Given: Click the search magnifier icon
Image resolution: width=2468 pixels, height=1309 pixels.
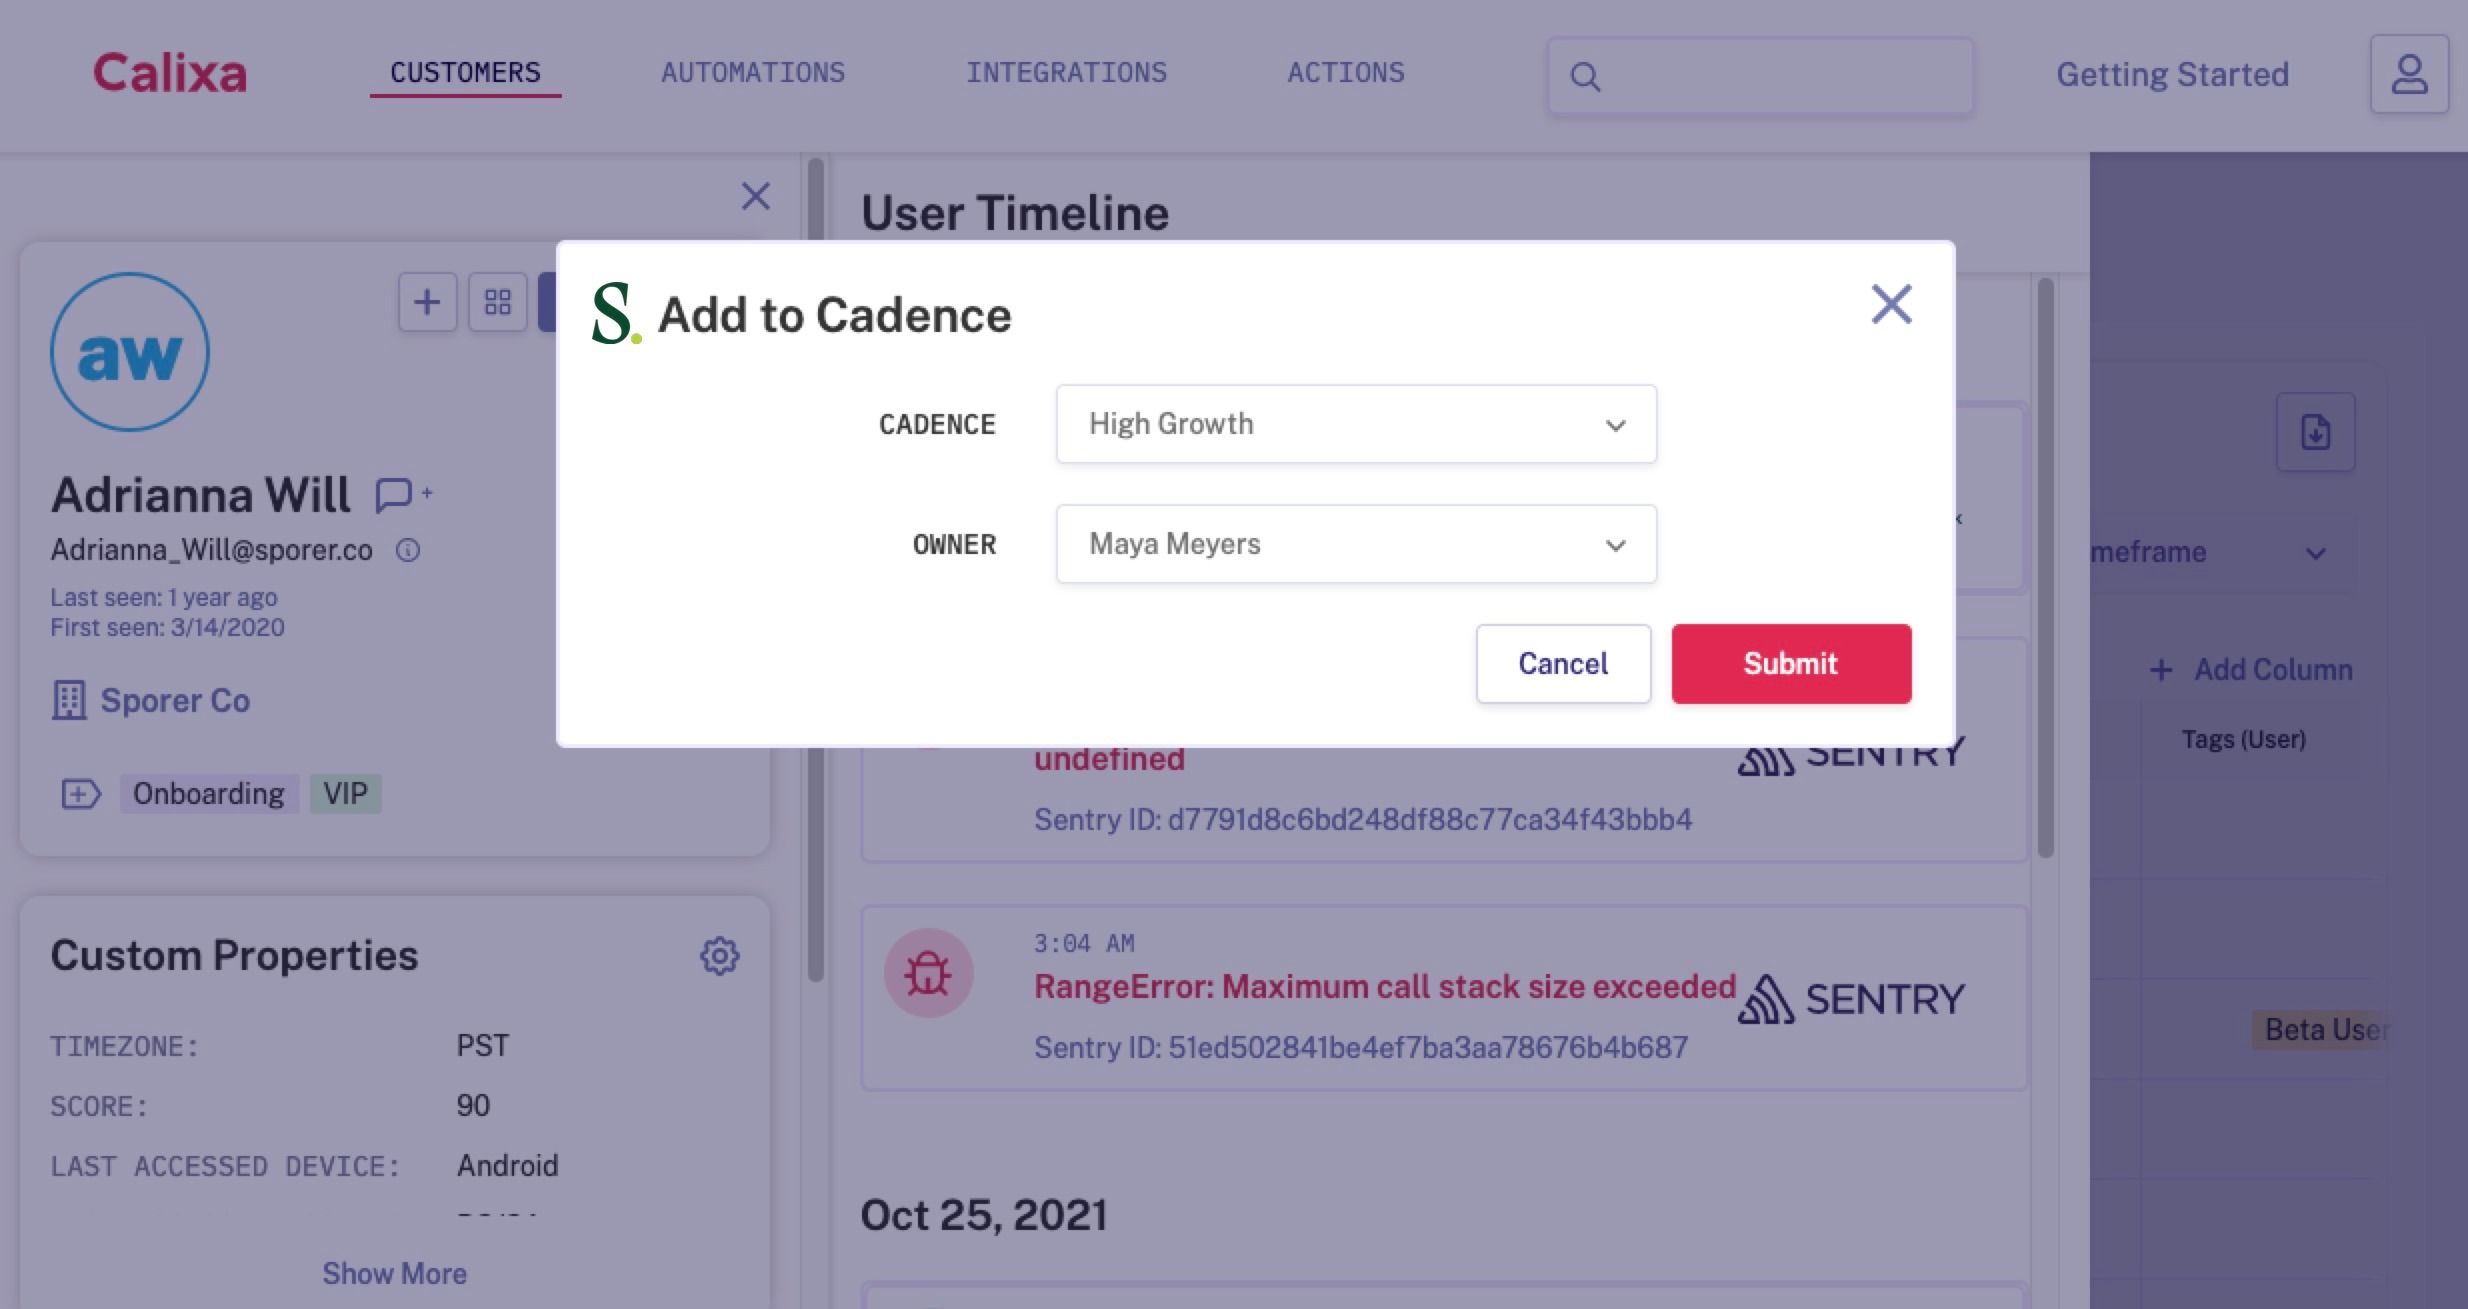Looking at the screenshot, I should tap(1585, 77).
